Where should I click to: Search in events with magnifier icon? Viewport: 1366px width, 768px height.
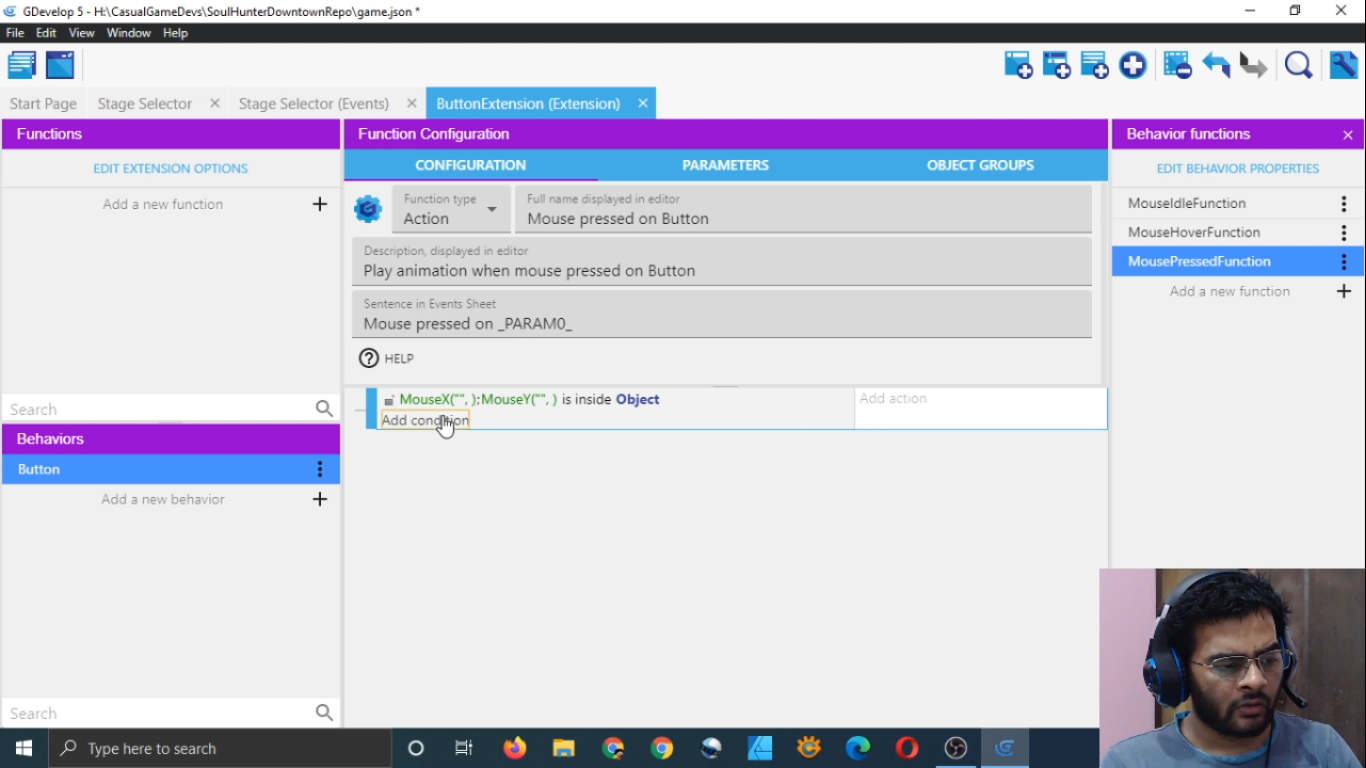click(1298, 66)
